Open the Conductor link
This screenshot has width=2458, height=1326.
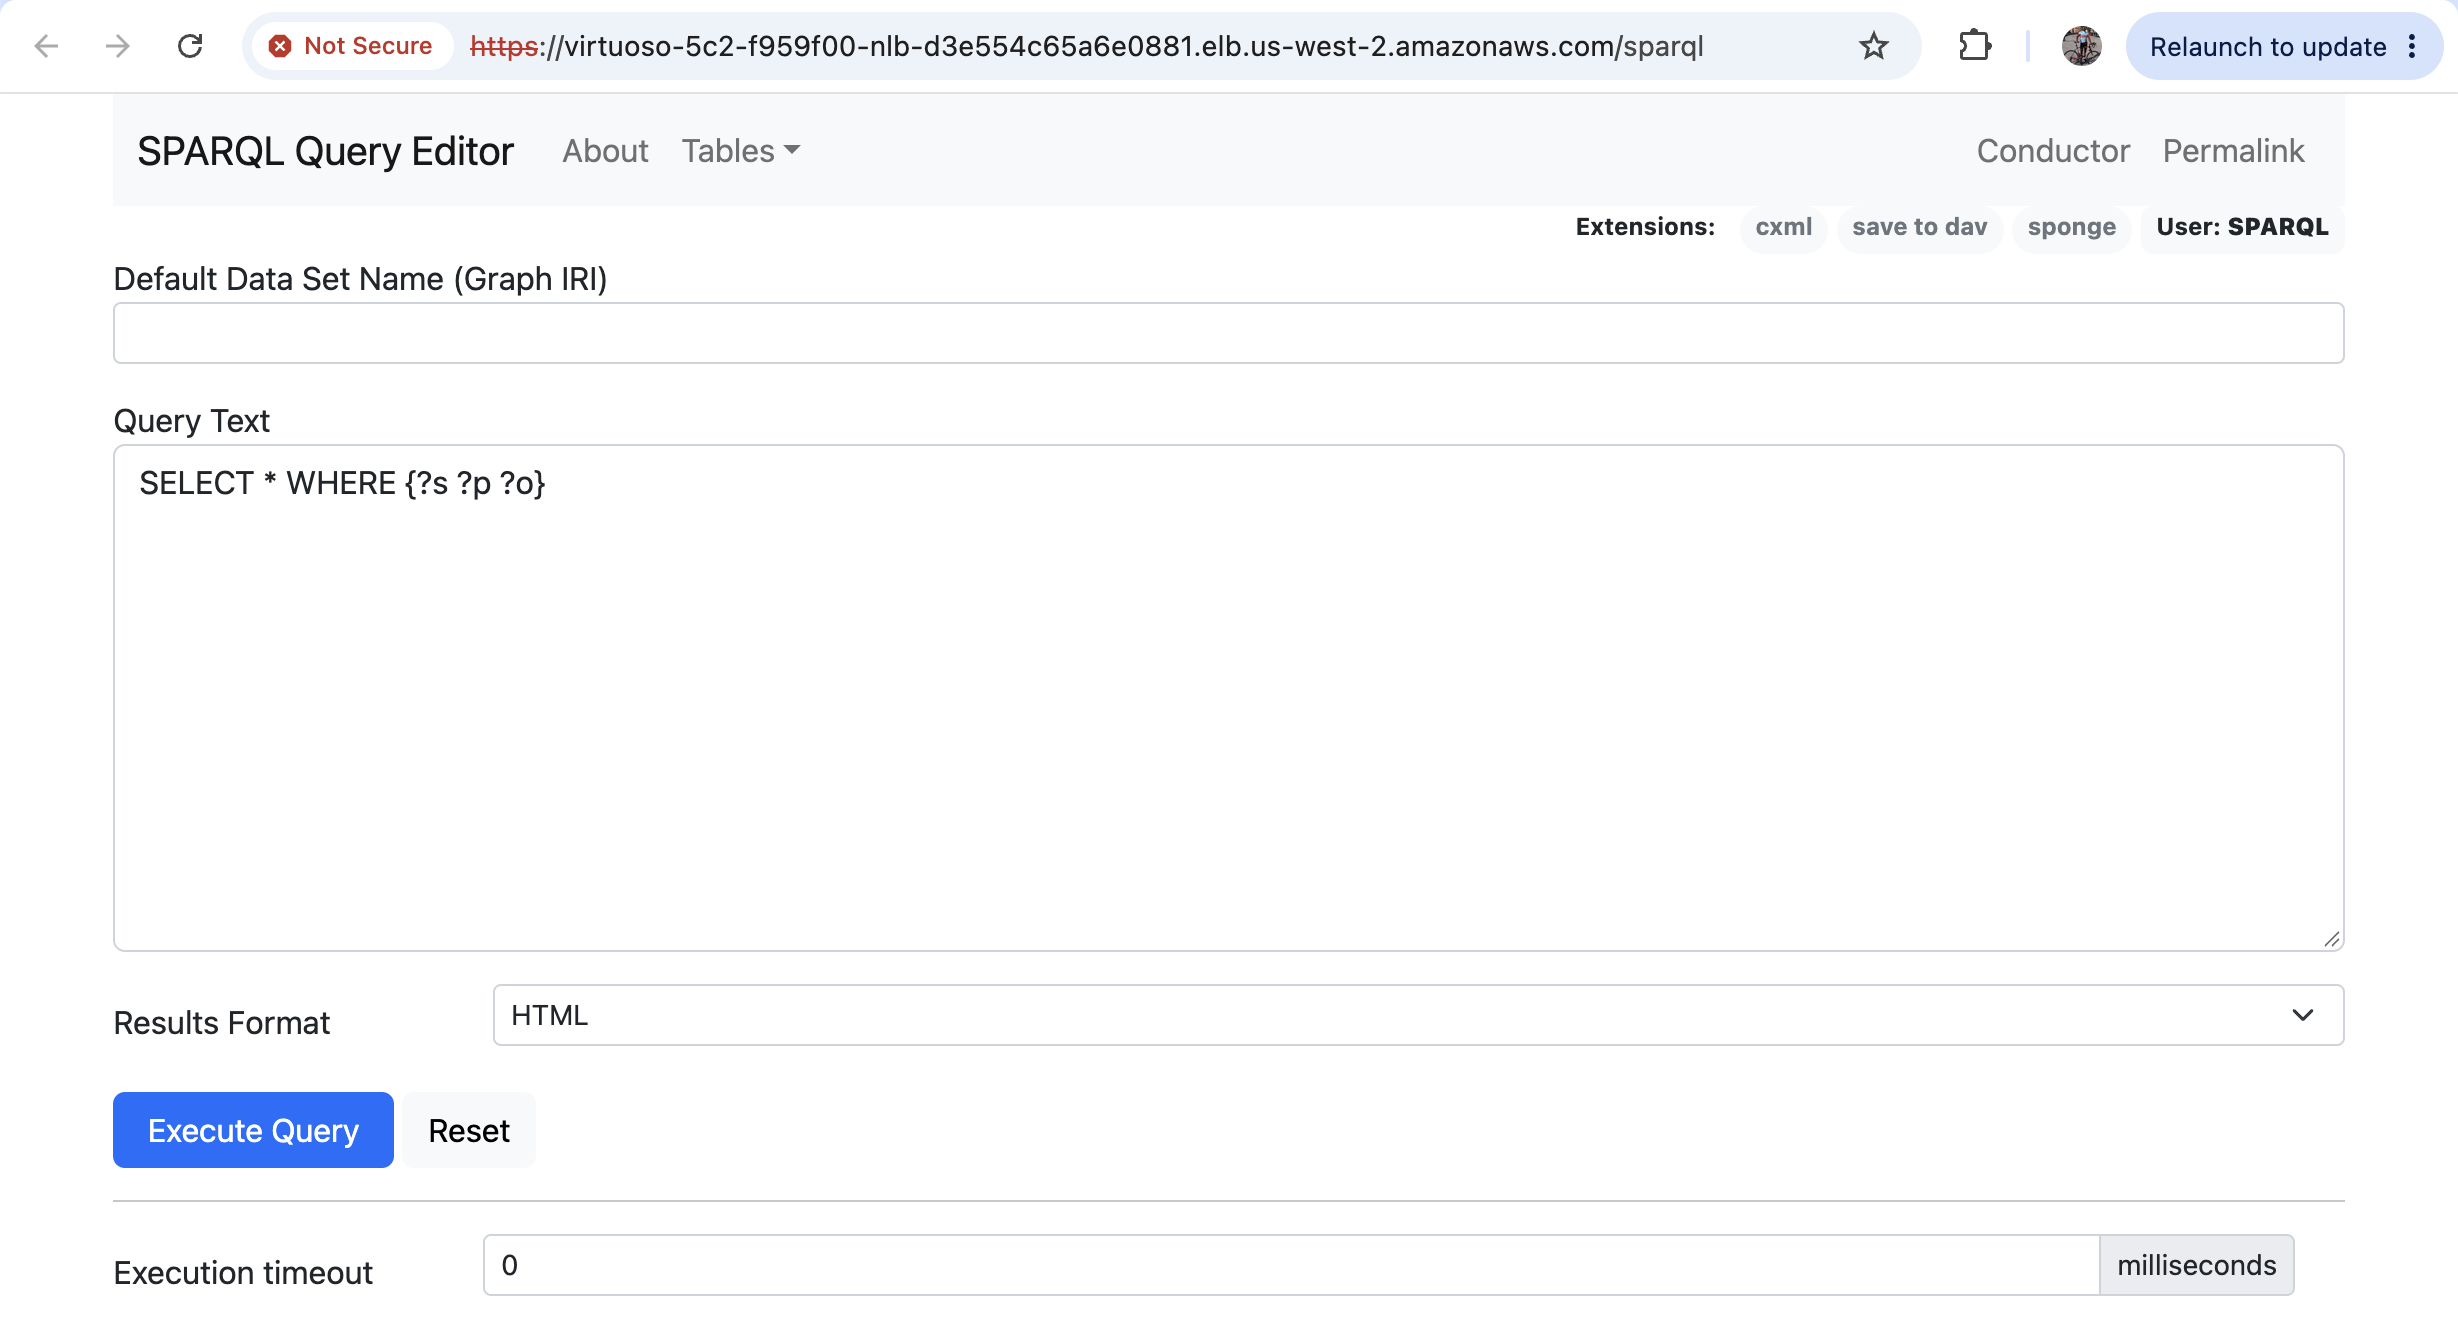2053,151
